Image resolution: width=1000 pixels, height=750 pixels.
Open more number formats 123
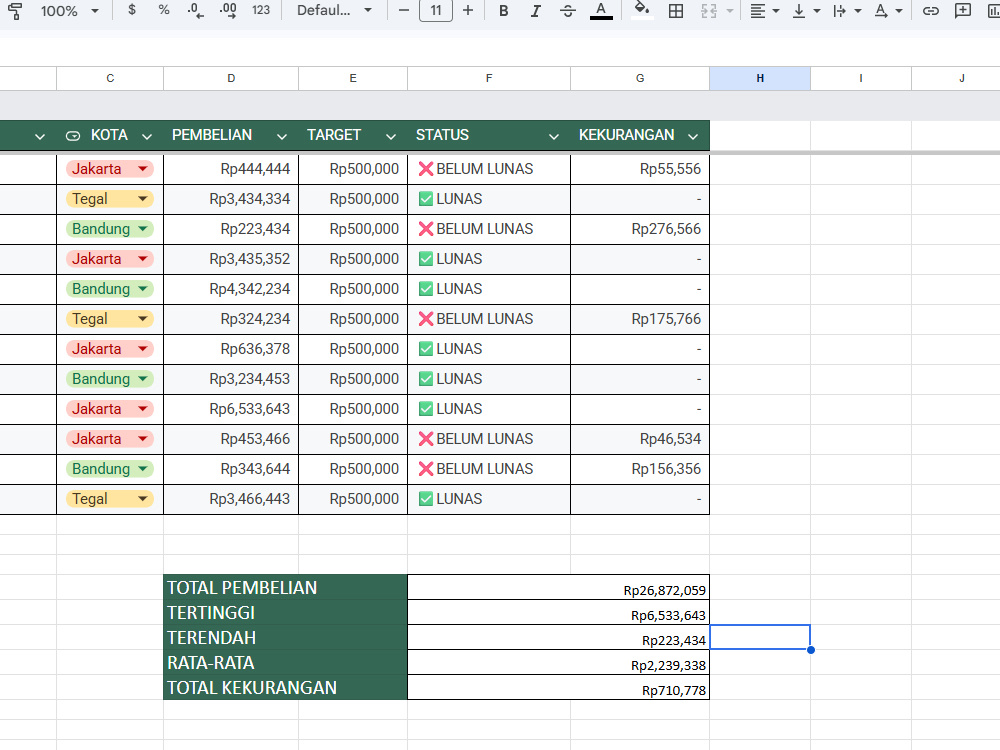click(261, 10)
